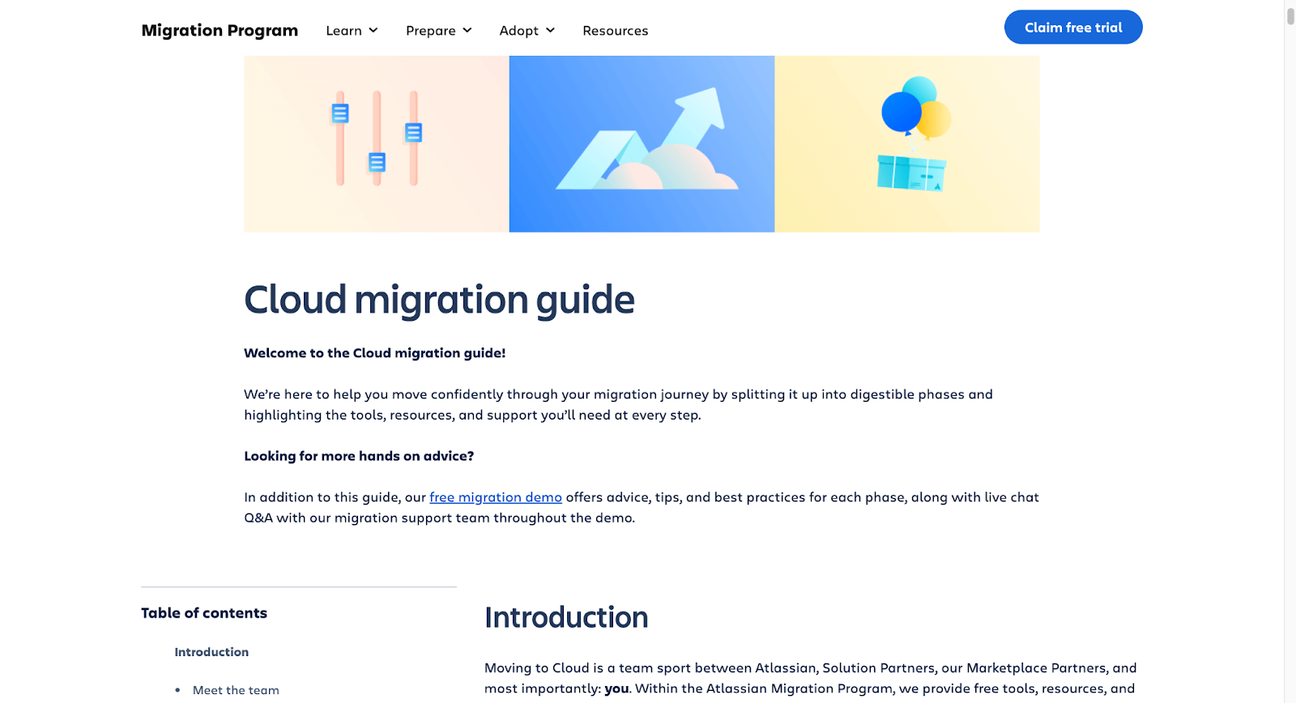
Task: Expand the Prepare navigation dropdown
Action: pos(466,30)
